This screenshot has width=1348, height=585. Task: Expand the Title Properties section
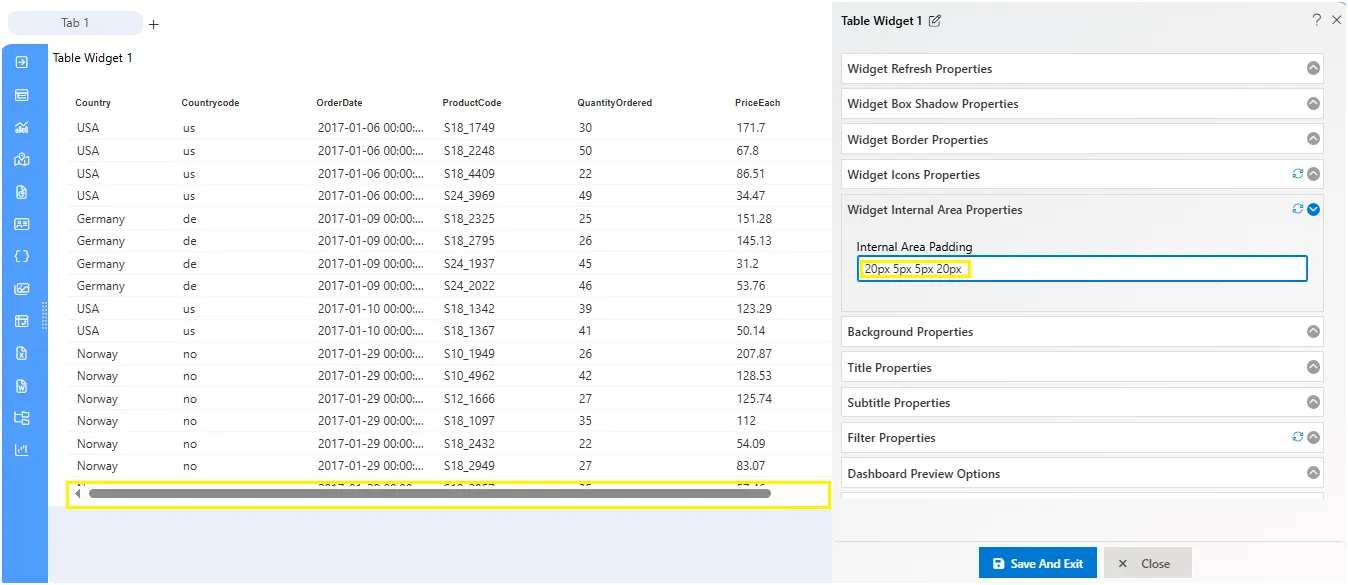point(1083,367)
